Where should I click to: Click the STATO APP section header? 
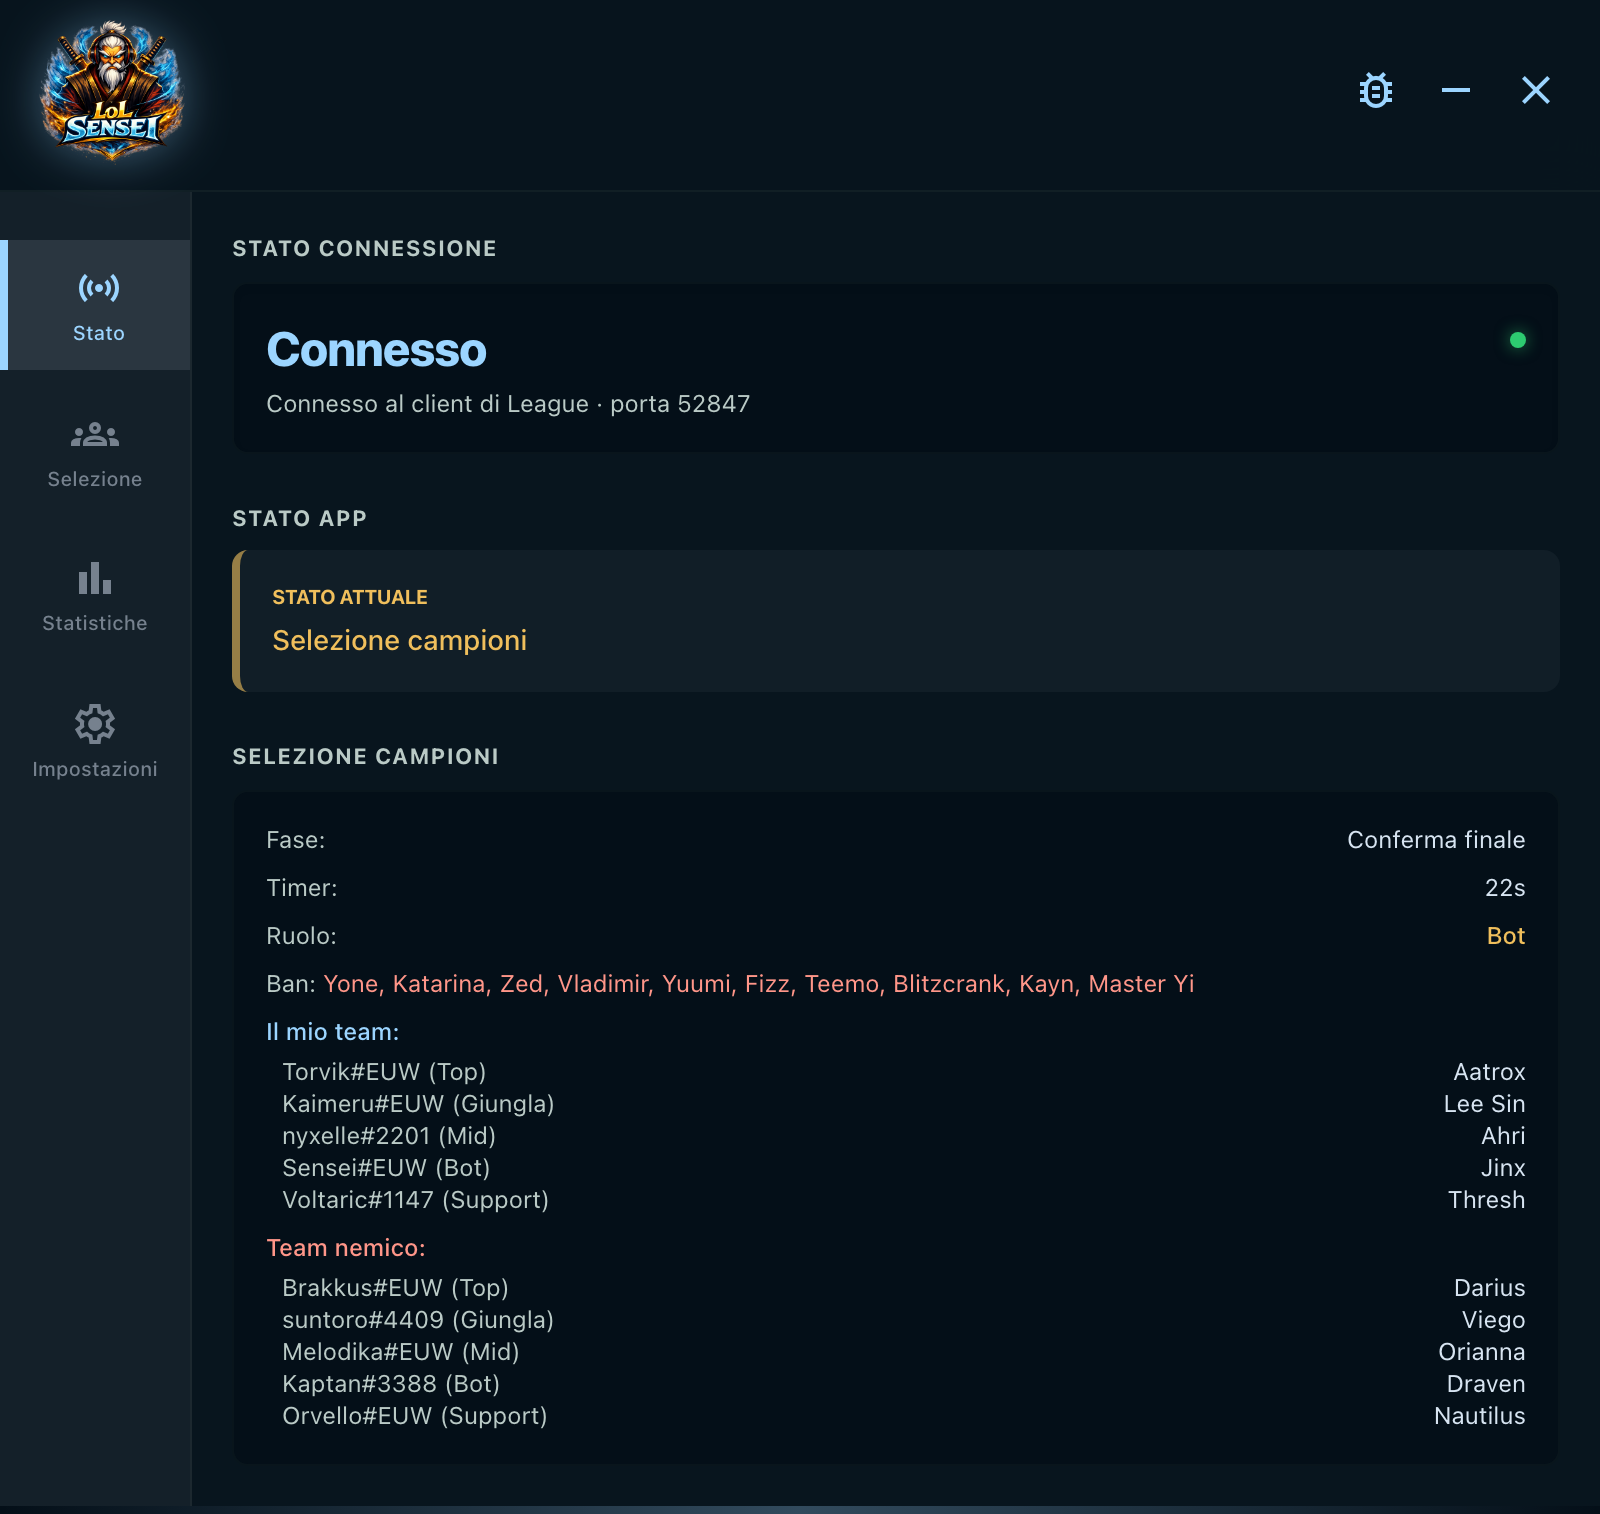pos(300,518)
